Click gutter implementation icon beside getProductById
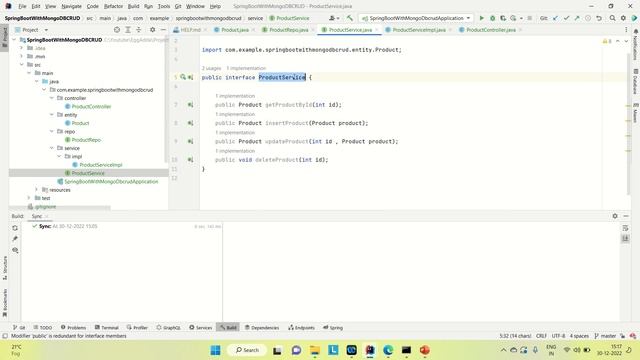Image resolution: width=640 pixels, height=360 pixels. point(190,105)
